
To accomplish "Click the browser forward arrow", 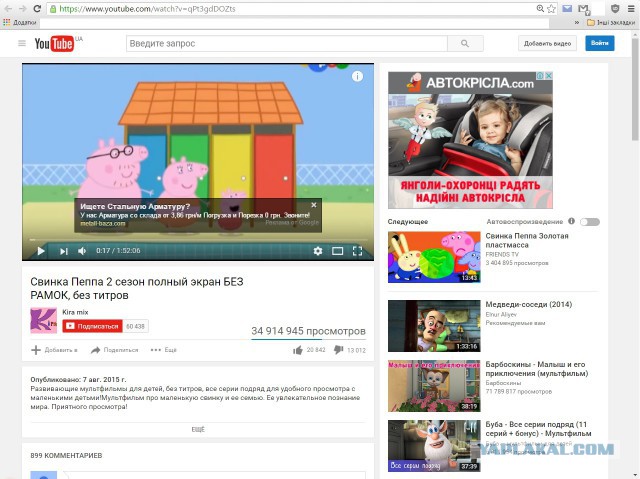I will click(x=23, y=9).
